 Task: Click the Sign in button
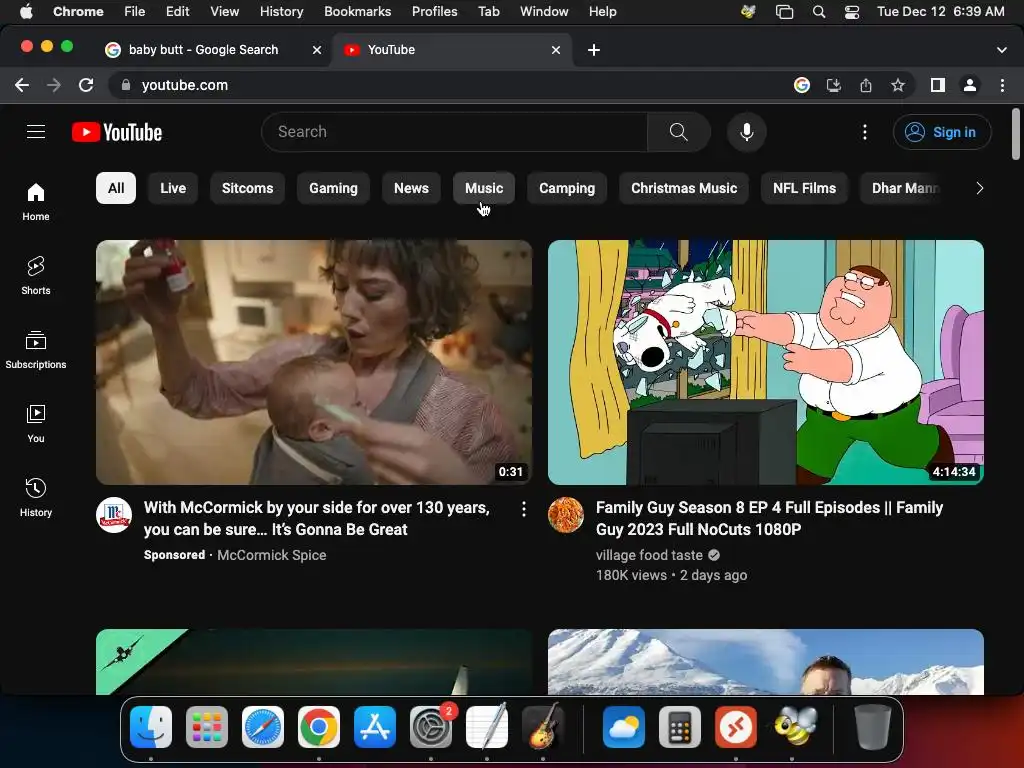coord(942,132)
